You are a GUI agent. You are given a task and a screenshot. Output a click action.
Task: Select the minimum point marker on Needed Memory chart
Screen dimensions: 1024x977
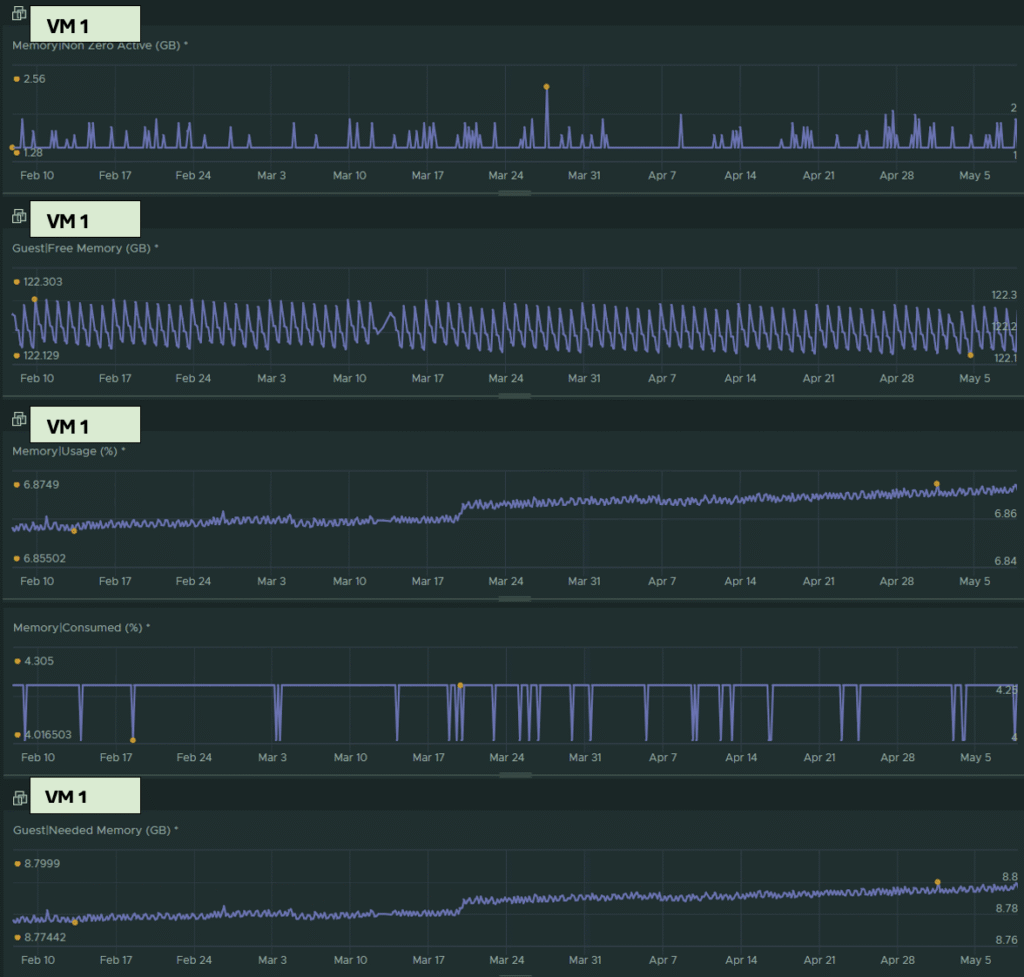(75, 922)
